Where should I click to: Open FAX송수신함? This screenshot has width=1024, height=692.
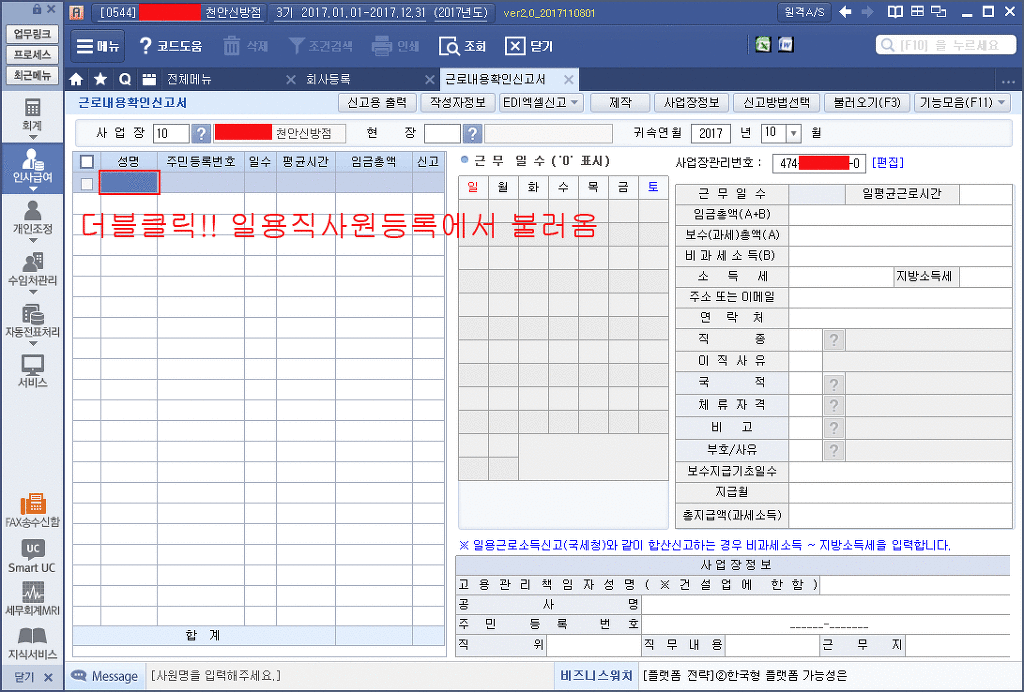[32, 510]
